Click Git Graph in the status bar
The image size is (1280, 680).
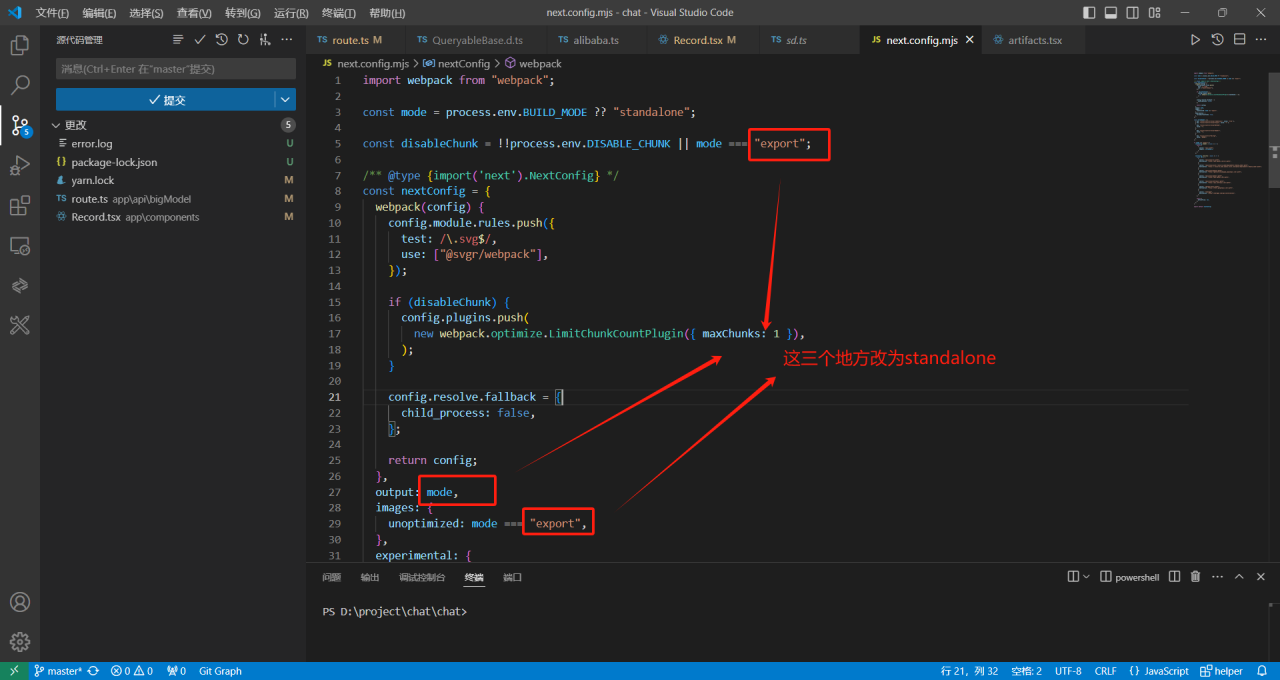tap(220, 671)
